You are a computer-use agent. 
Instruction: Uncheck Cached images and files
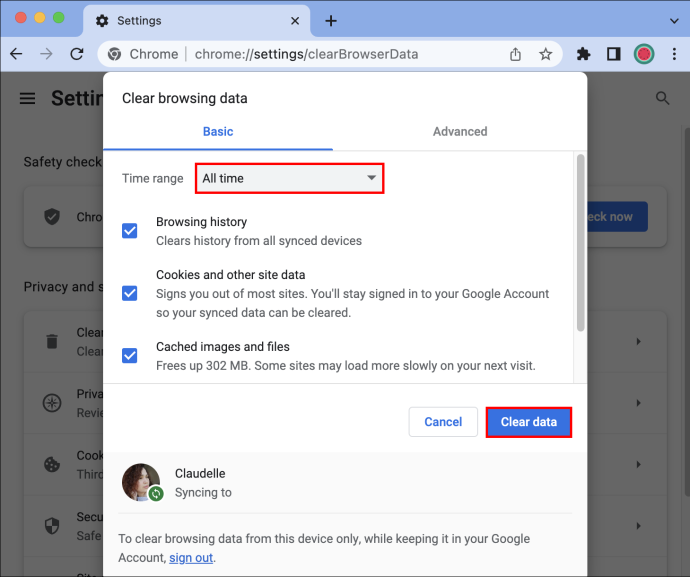129,356
